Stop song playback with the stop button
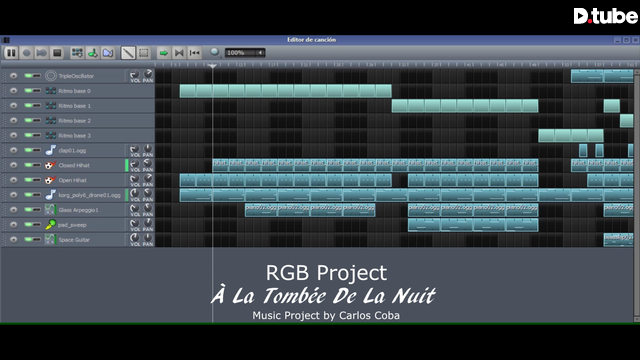This screenshot has height=360, width=640. point(57,53)
